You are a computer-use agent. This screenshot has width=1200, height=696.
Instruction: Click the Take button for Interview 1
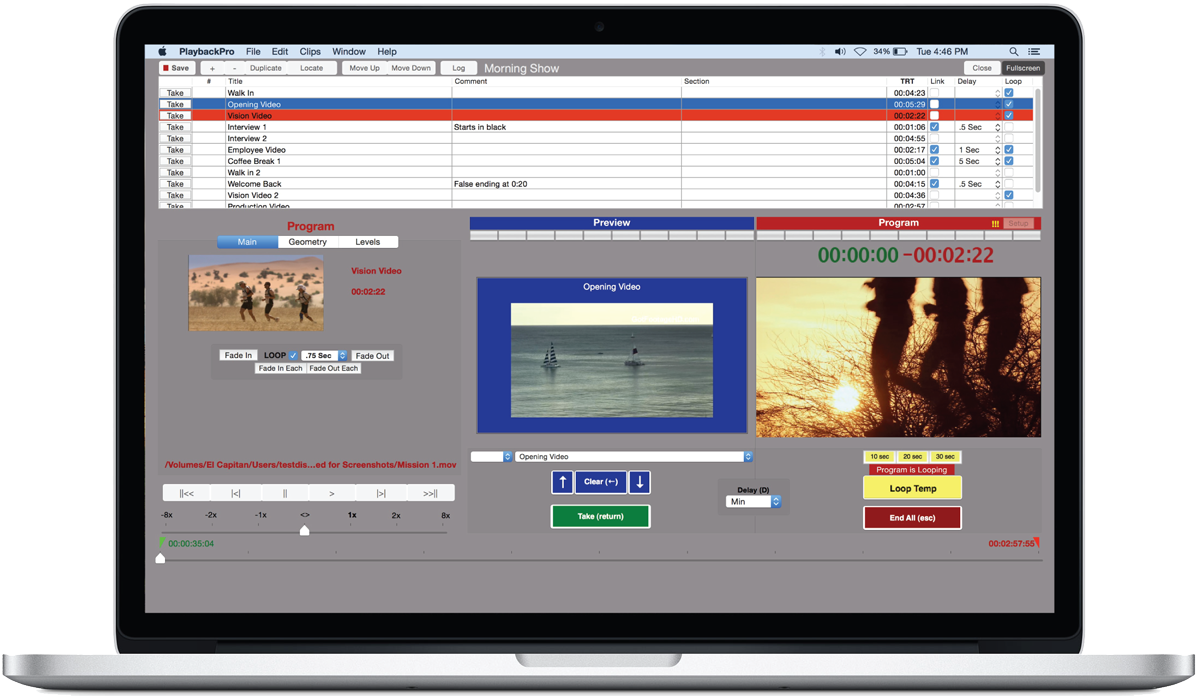pyautogui.click(x=175, y=127)
